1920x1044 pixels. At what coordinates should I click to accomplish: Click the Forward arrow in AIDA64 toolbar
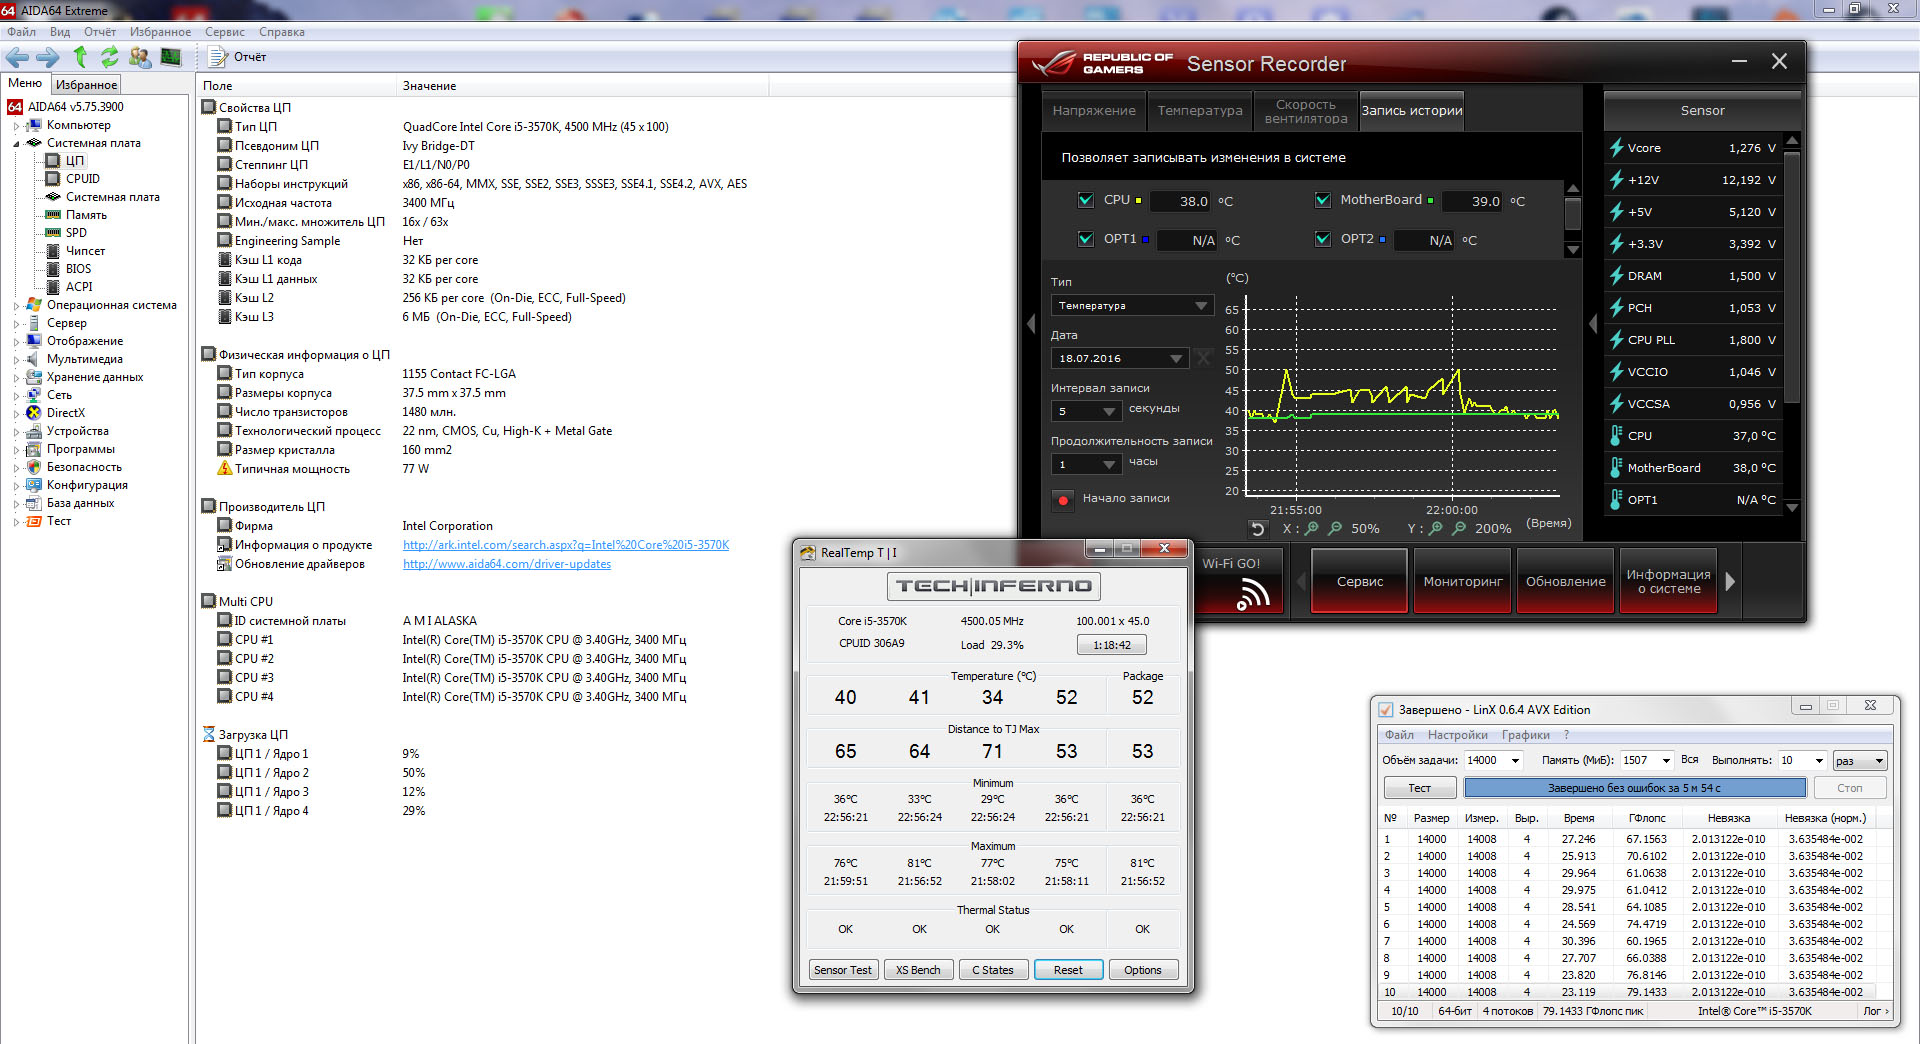click(47, 57)
